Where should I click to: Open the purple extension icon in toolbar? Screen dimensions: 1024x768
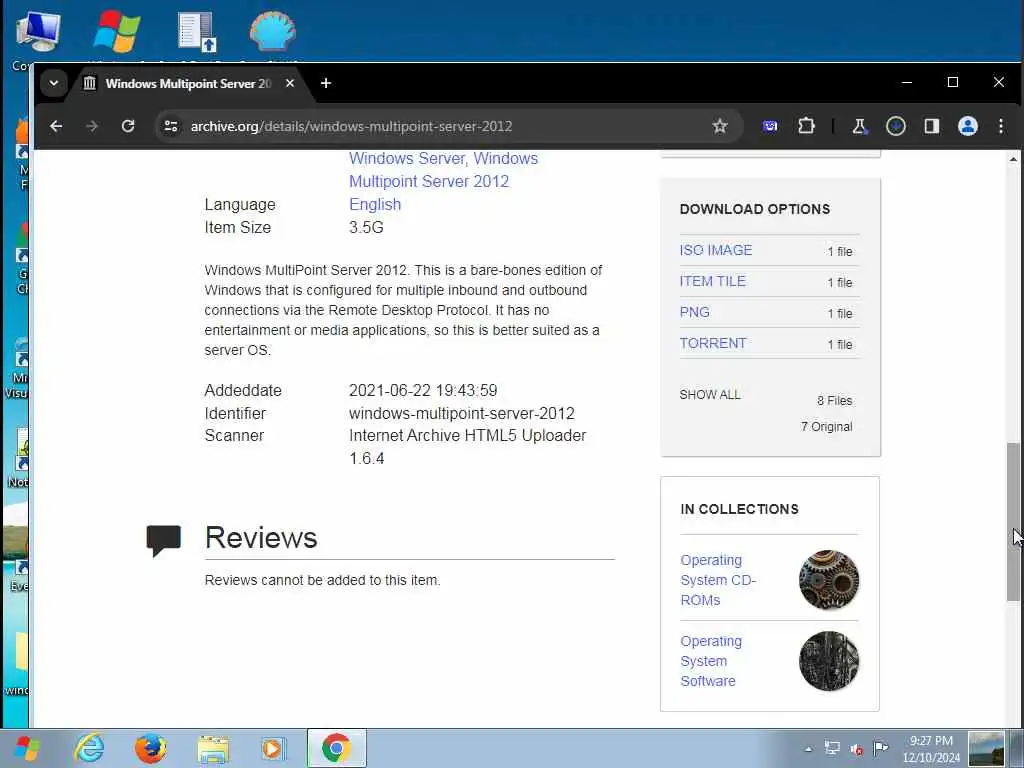771,126
